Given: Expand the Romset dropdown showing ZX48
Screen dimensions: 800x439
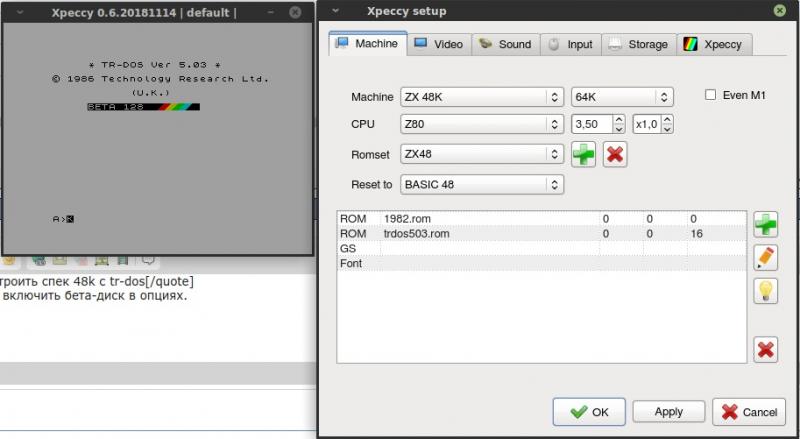Looking at the screenshot, I should [481, 155].
